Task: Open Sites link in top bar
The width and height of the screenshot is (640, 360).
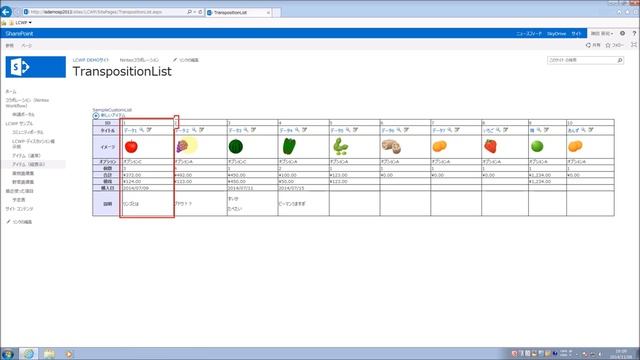Action: pos(576,33)
